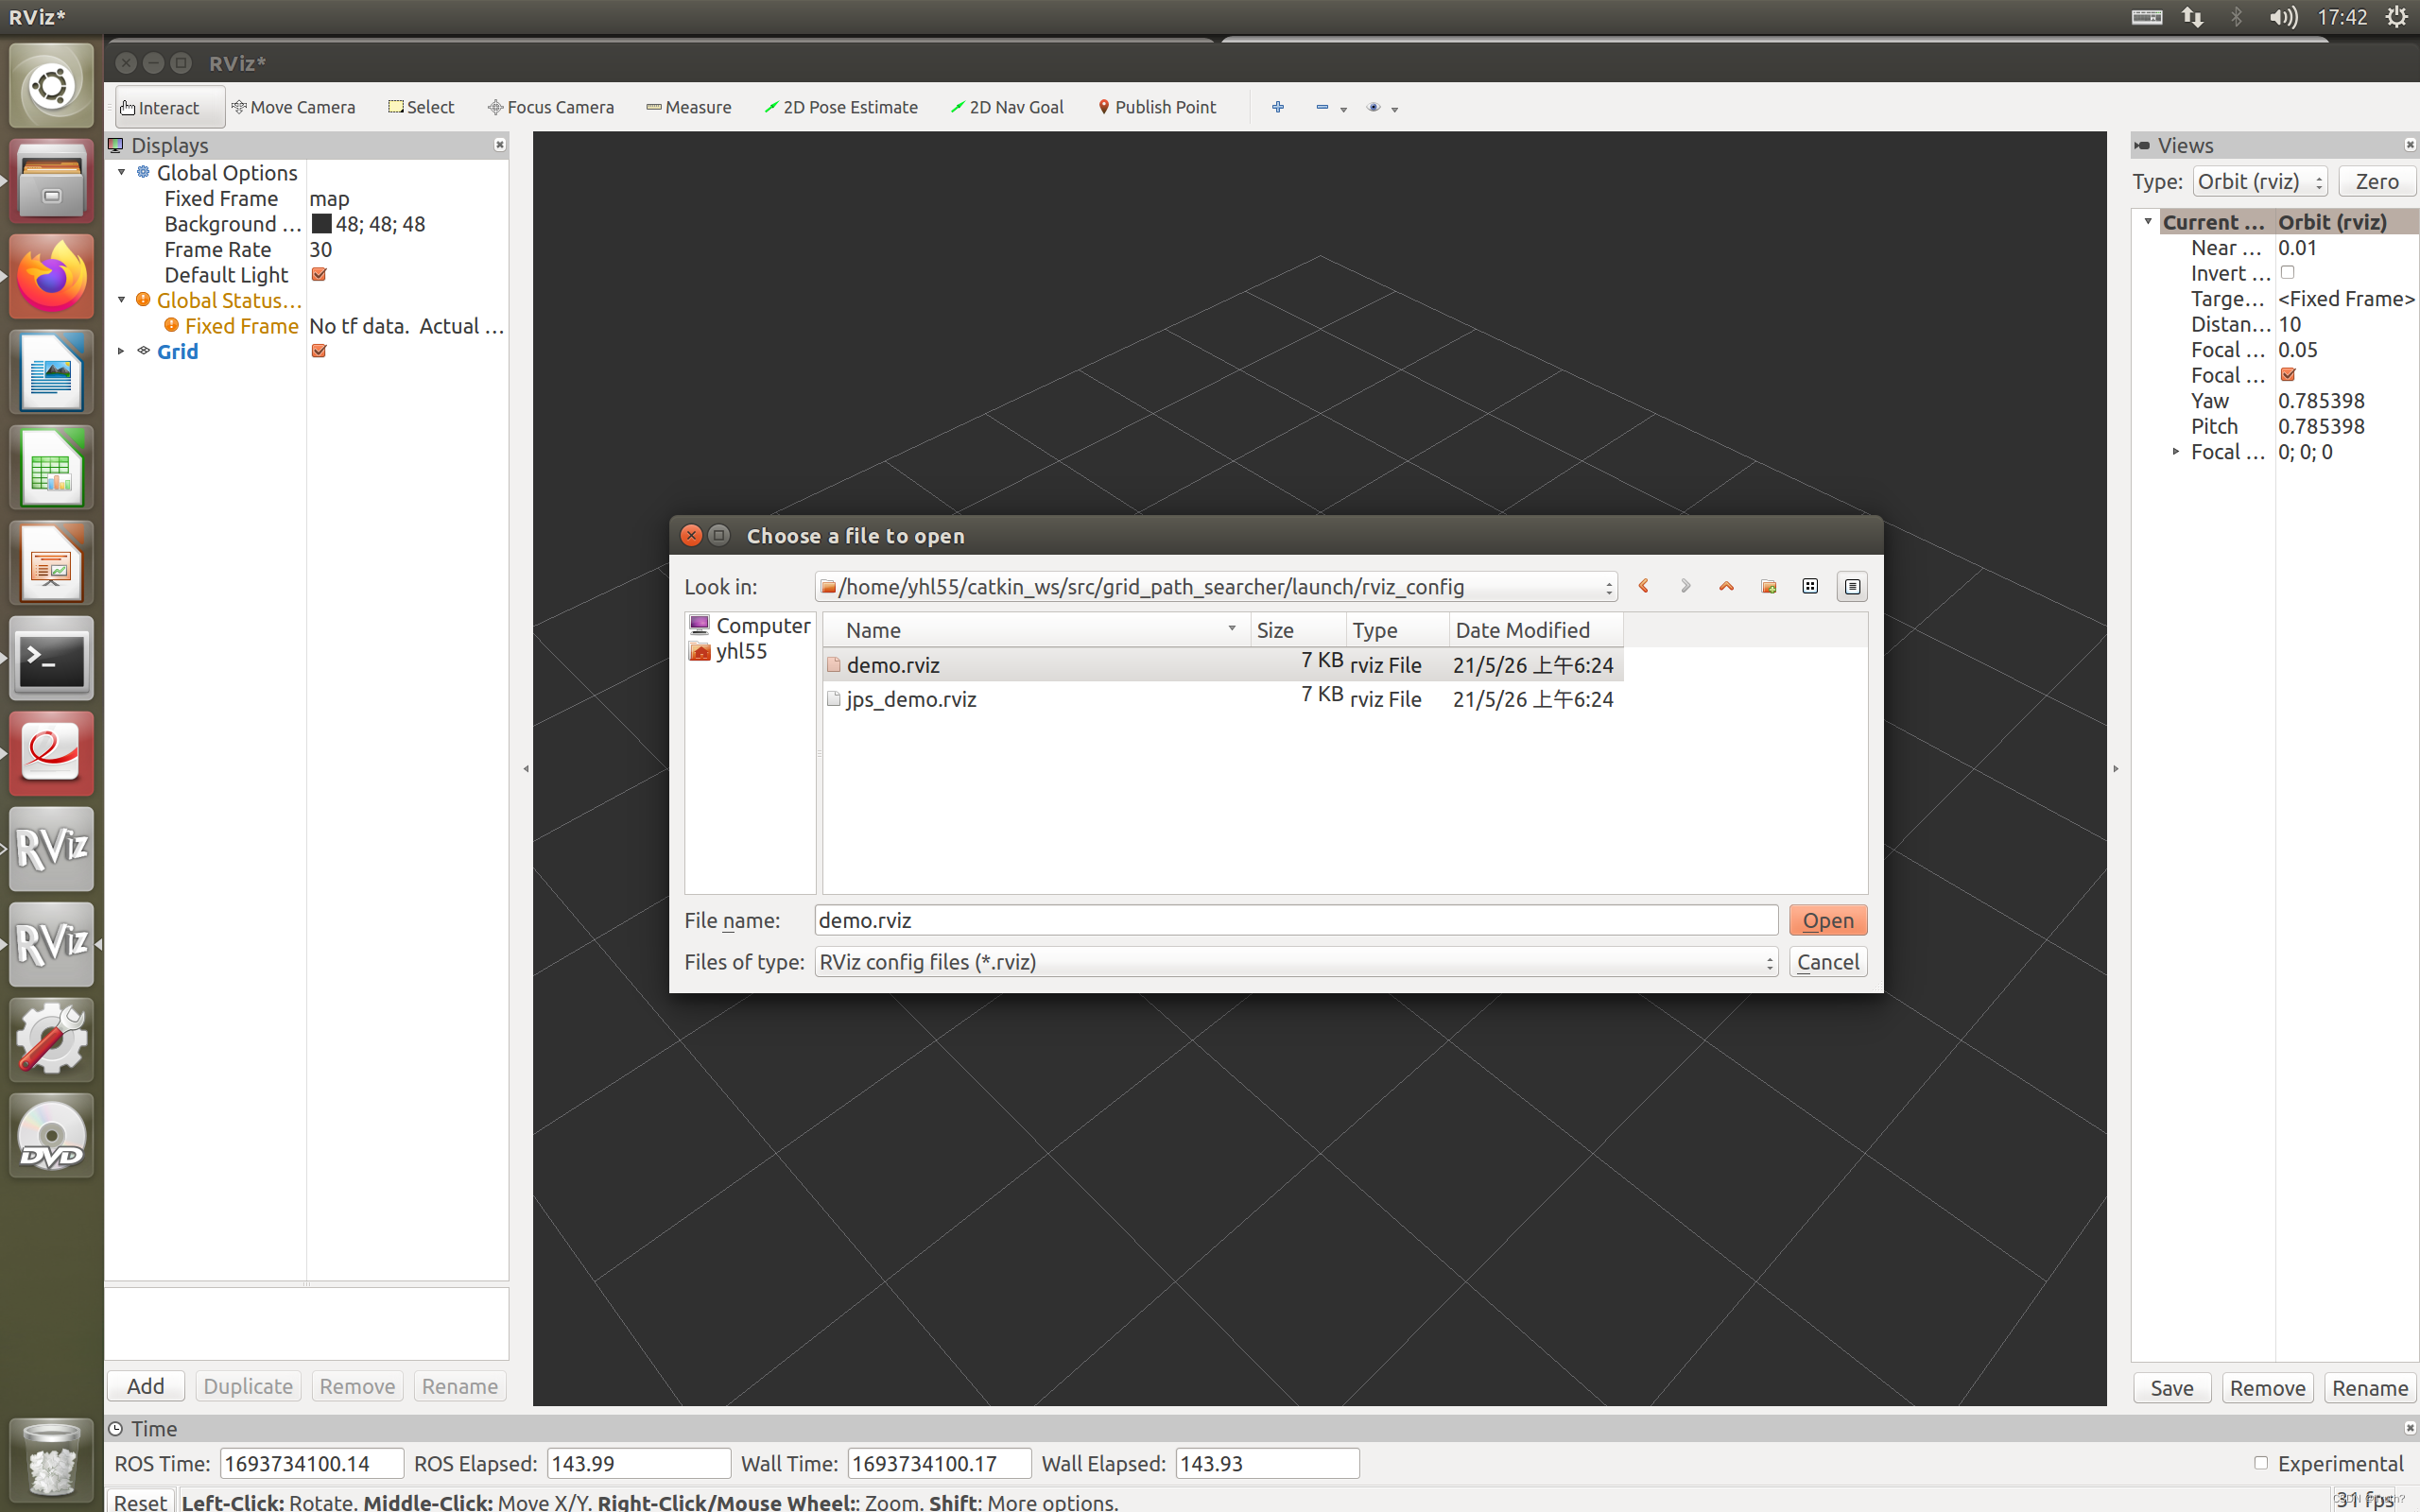The height and width of the screenshot is (1512, 2420).
Task: Choose the 2D Pose Estimate tool
Action: [841, 107]
